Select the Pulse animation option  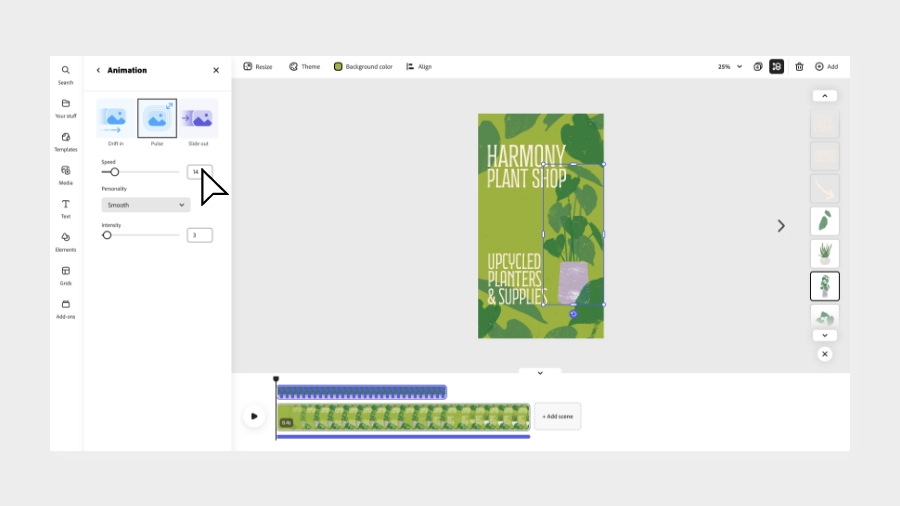[157, 119]
